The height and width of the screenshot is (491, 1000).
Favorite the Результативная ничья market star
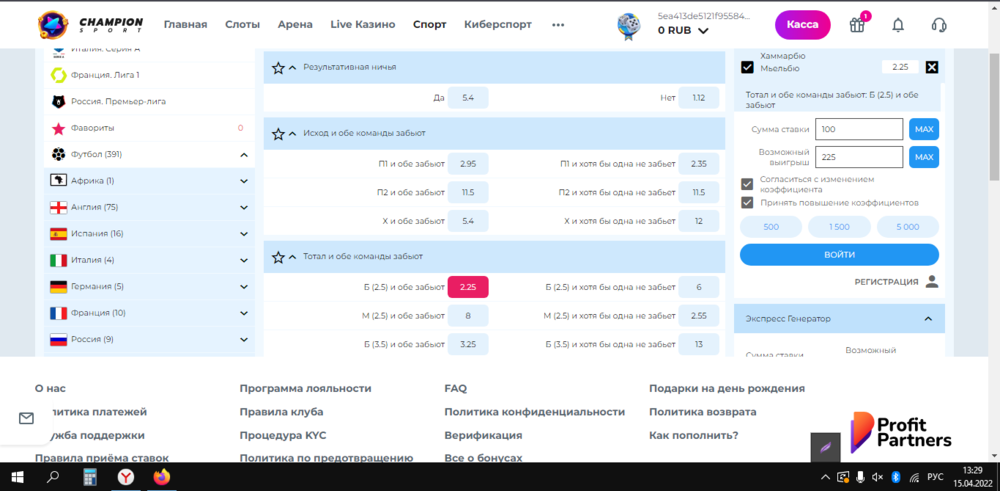click(x=278, y=68)
